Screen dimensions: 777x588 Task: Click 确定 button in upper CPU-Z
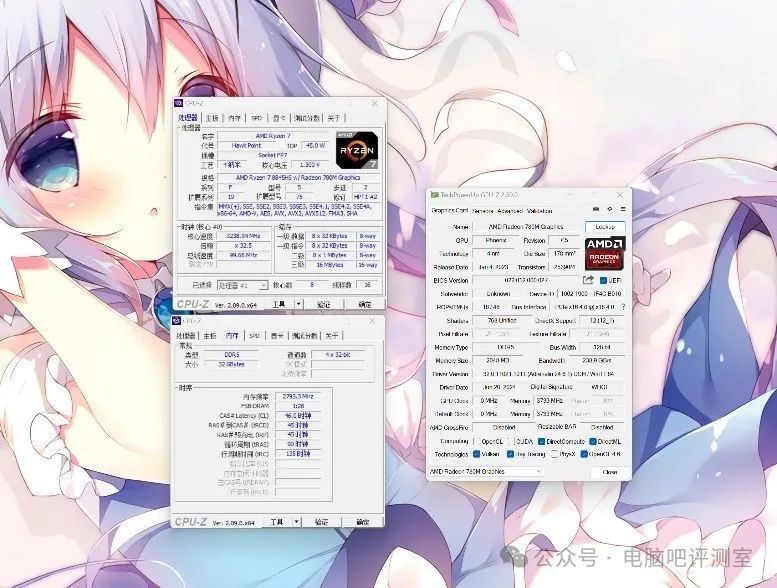(x=365, y=304)
